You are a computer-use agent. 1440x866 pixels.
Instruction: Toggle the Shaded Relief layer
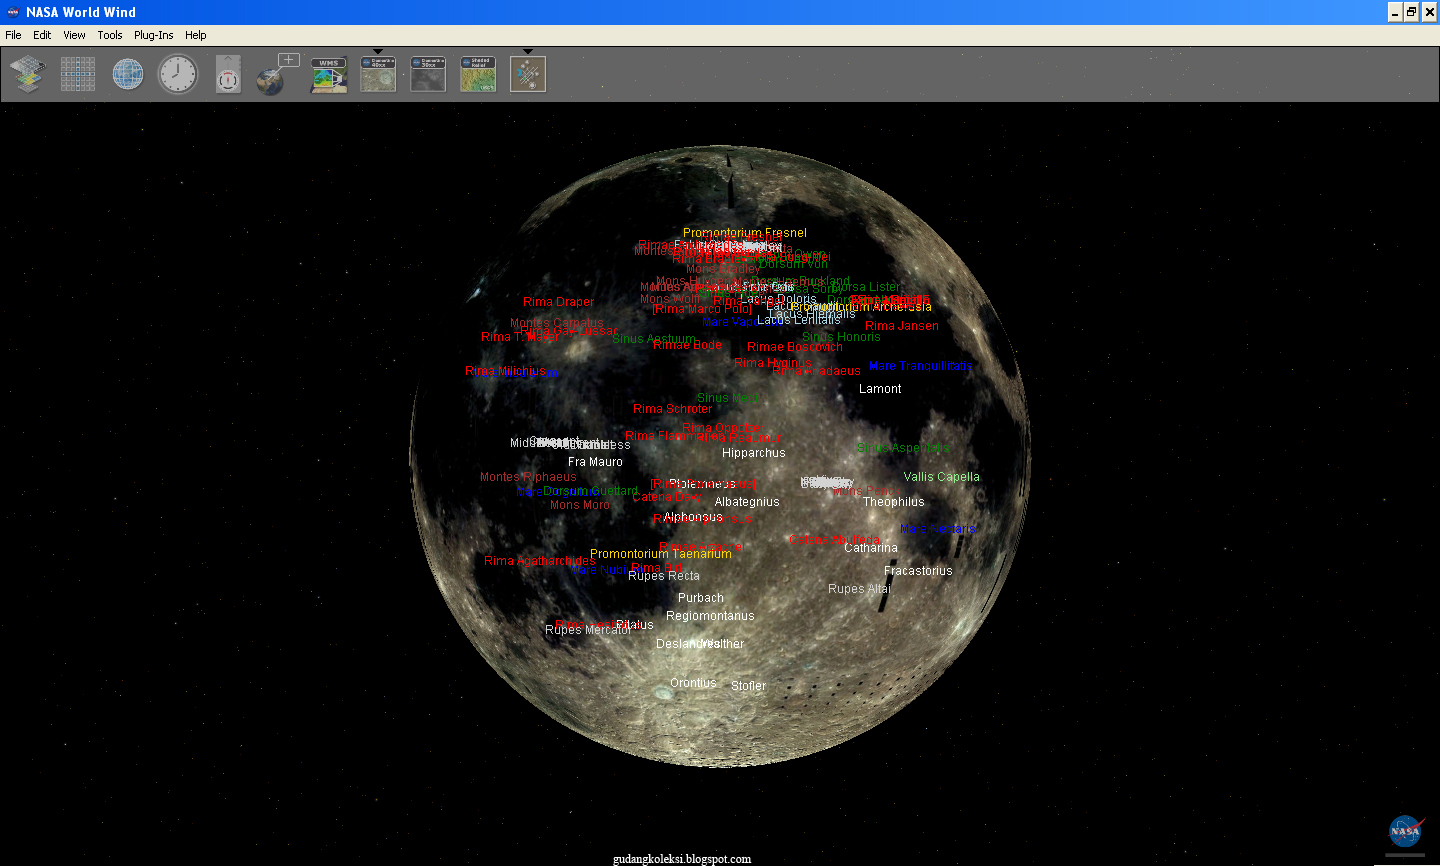478,74
